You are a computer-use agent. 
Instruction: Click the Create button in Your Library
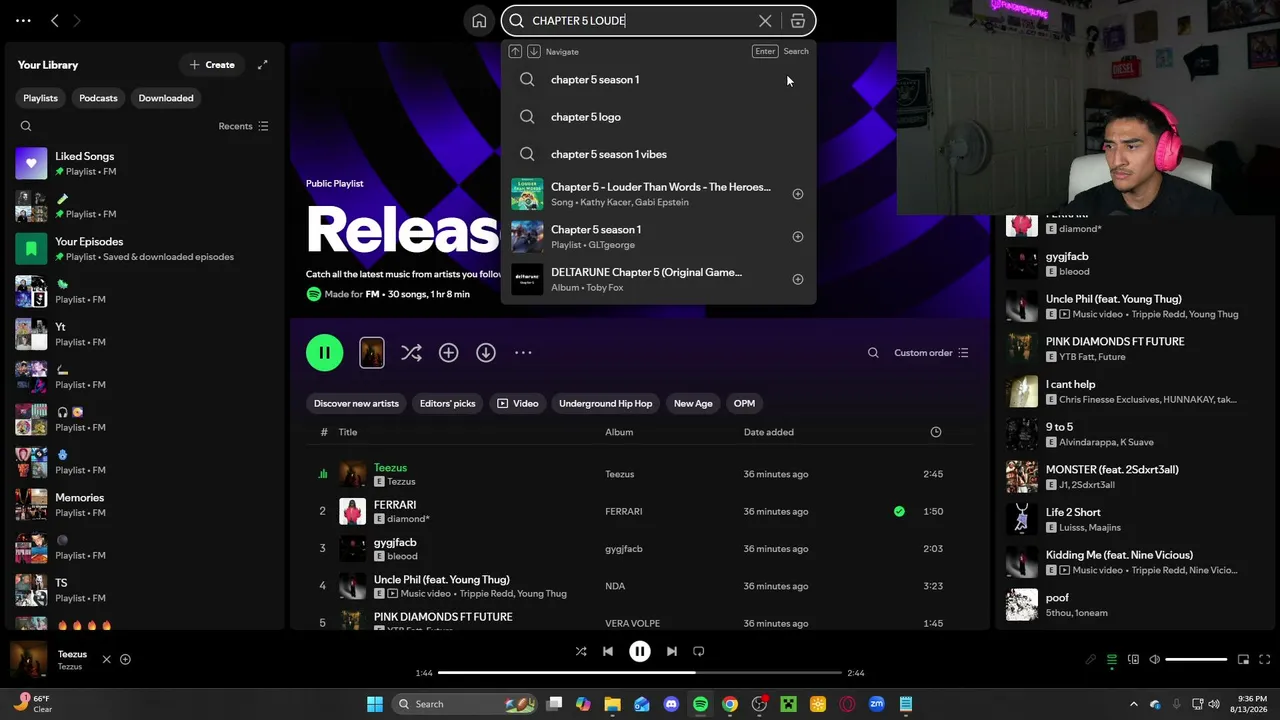point(212,65)
